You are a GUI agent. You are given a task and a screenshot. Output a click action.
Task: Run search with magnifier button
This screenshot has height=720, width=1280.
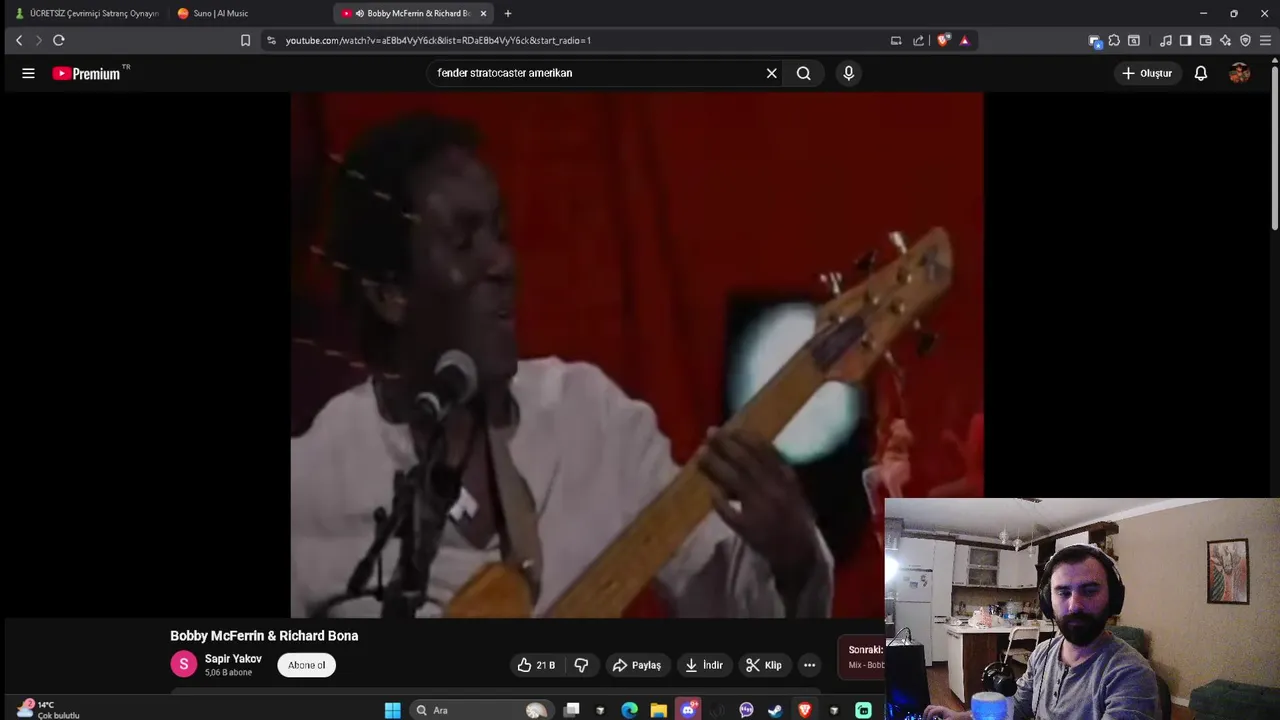click(x=803, y=73)
